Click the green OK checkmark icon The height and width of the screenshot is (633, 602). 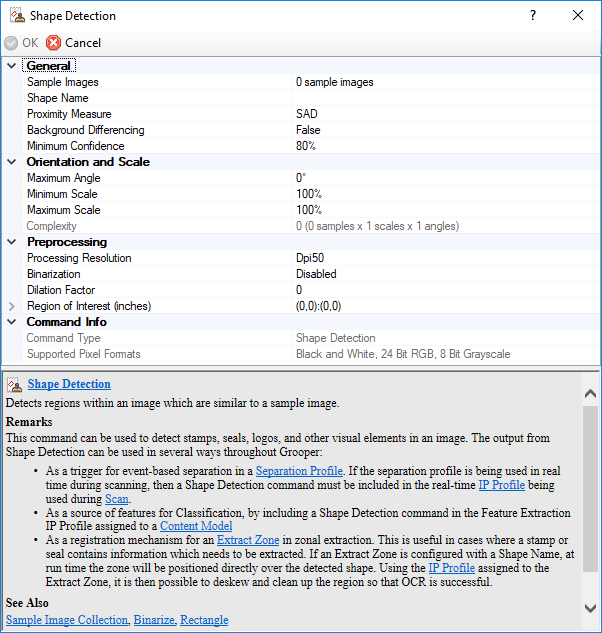11,43
